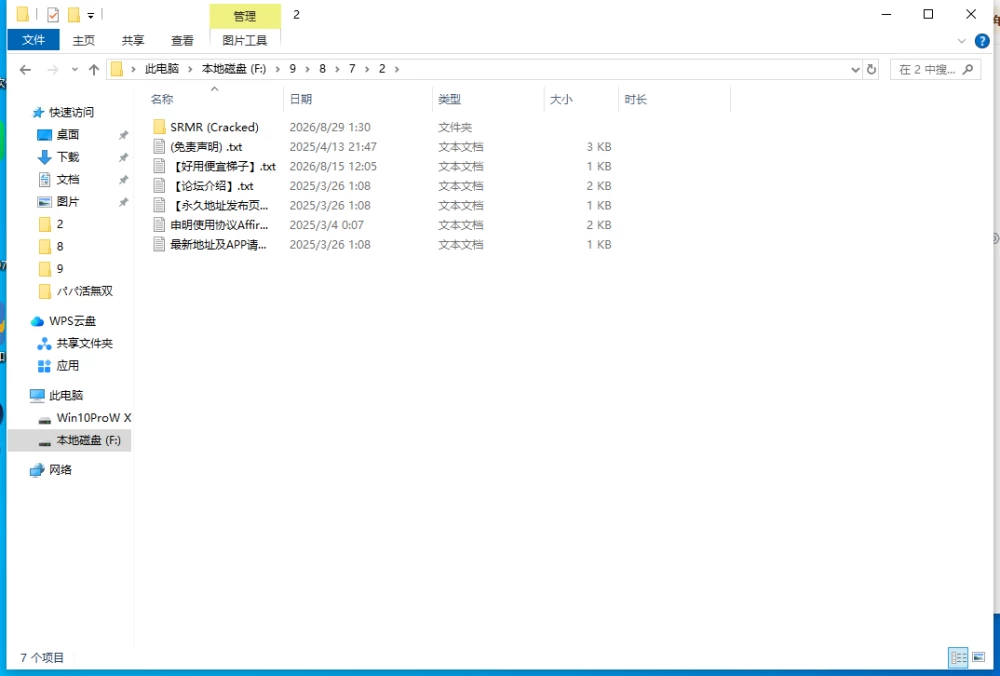Viewport: 1000px width, 676px height.
Task: Click the Properties quick access toolbar icon
Action: point(53,15)
